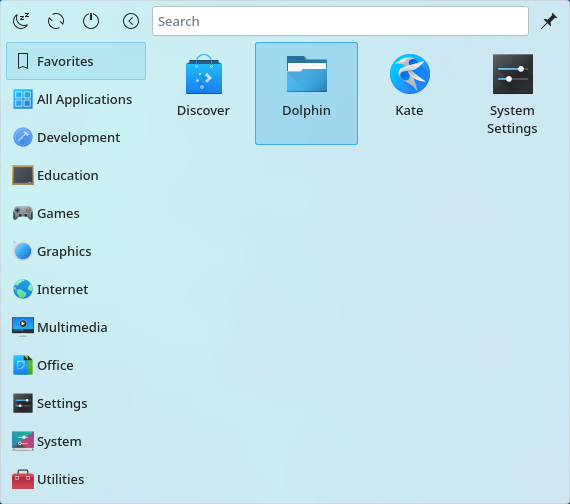570x504 pixels.
Task: Click the Sleep moon icon
Action: (21, 21)
